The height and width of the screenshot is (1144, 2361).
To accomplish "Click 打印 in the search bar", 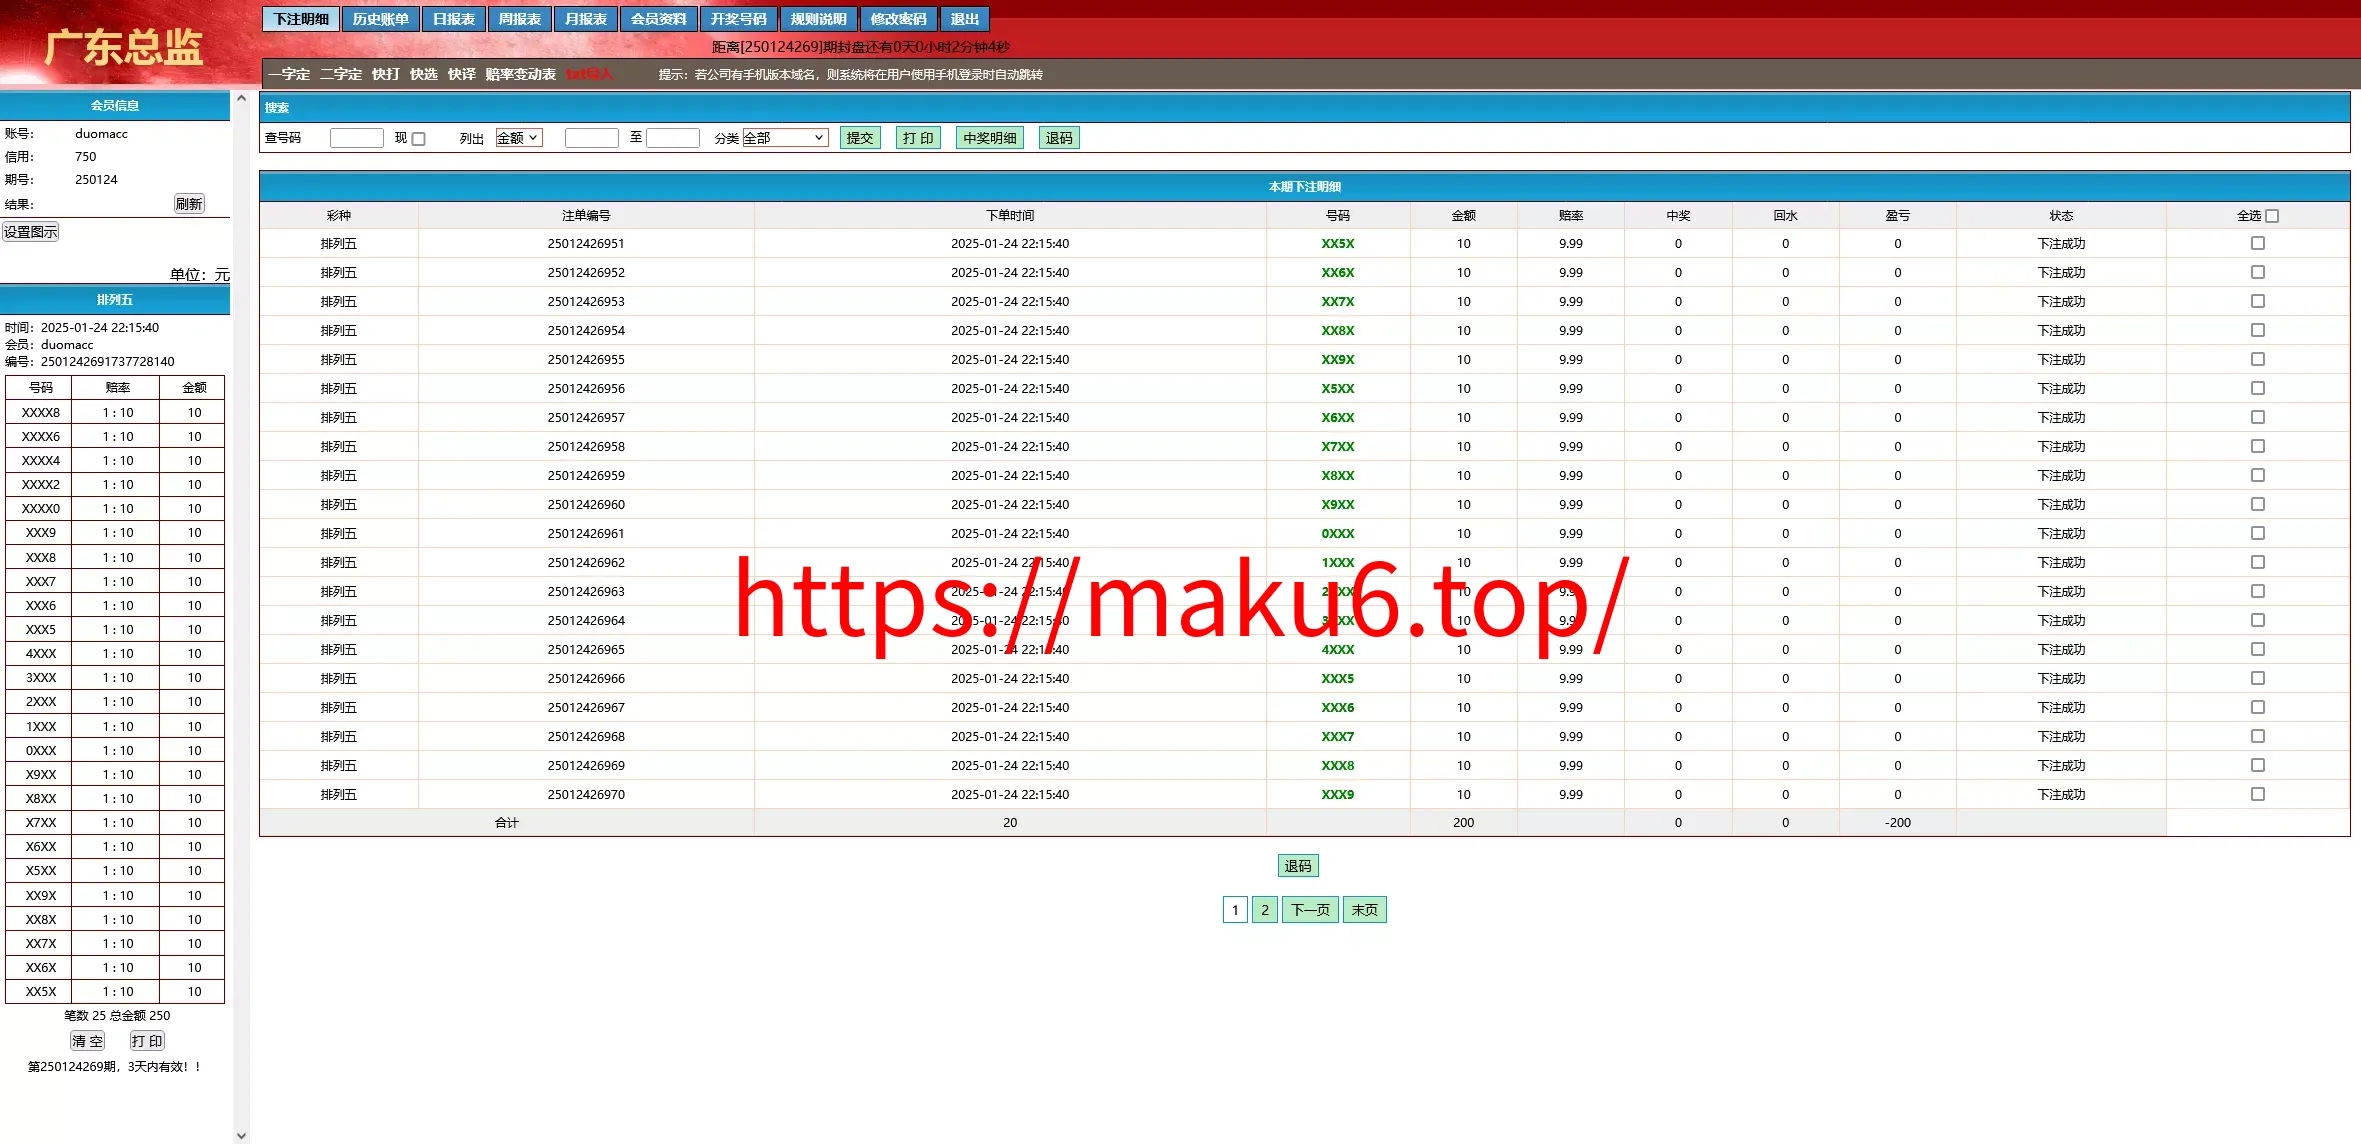I will pyautogui.click(x=918, y=138).
